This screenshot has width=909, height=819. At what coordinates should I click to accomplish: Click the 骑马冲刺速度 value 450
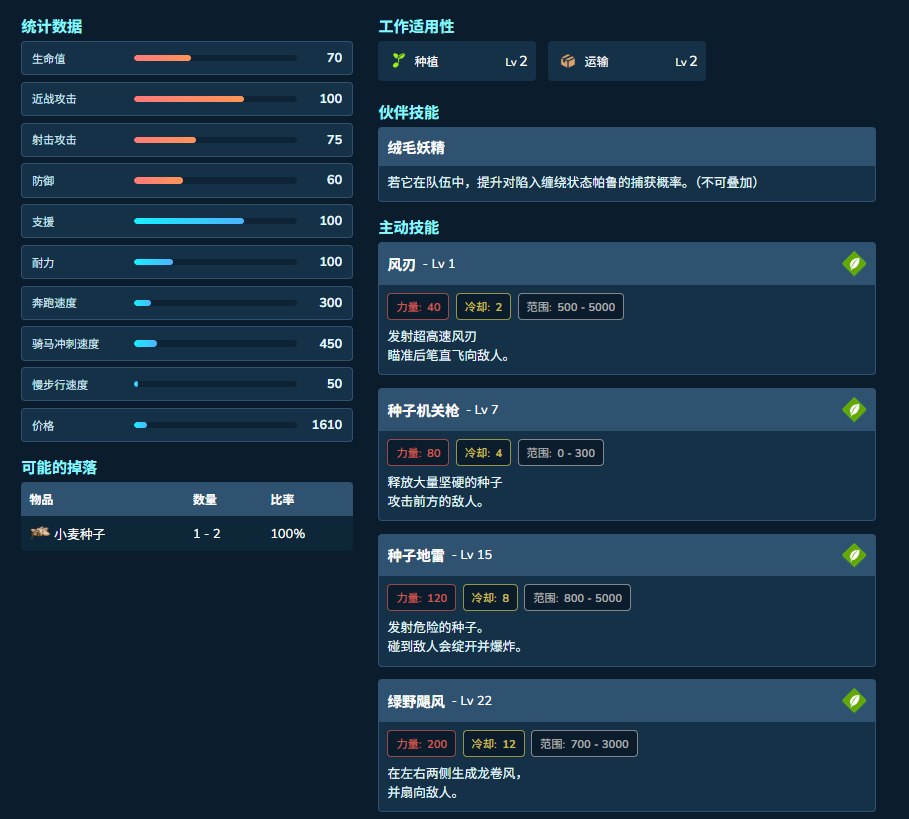click(330, 344)
